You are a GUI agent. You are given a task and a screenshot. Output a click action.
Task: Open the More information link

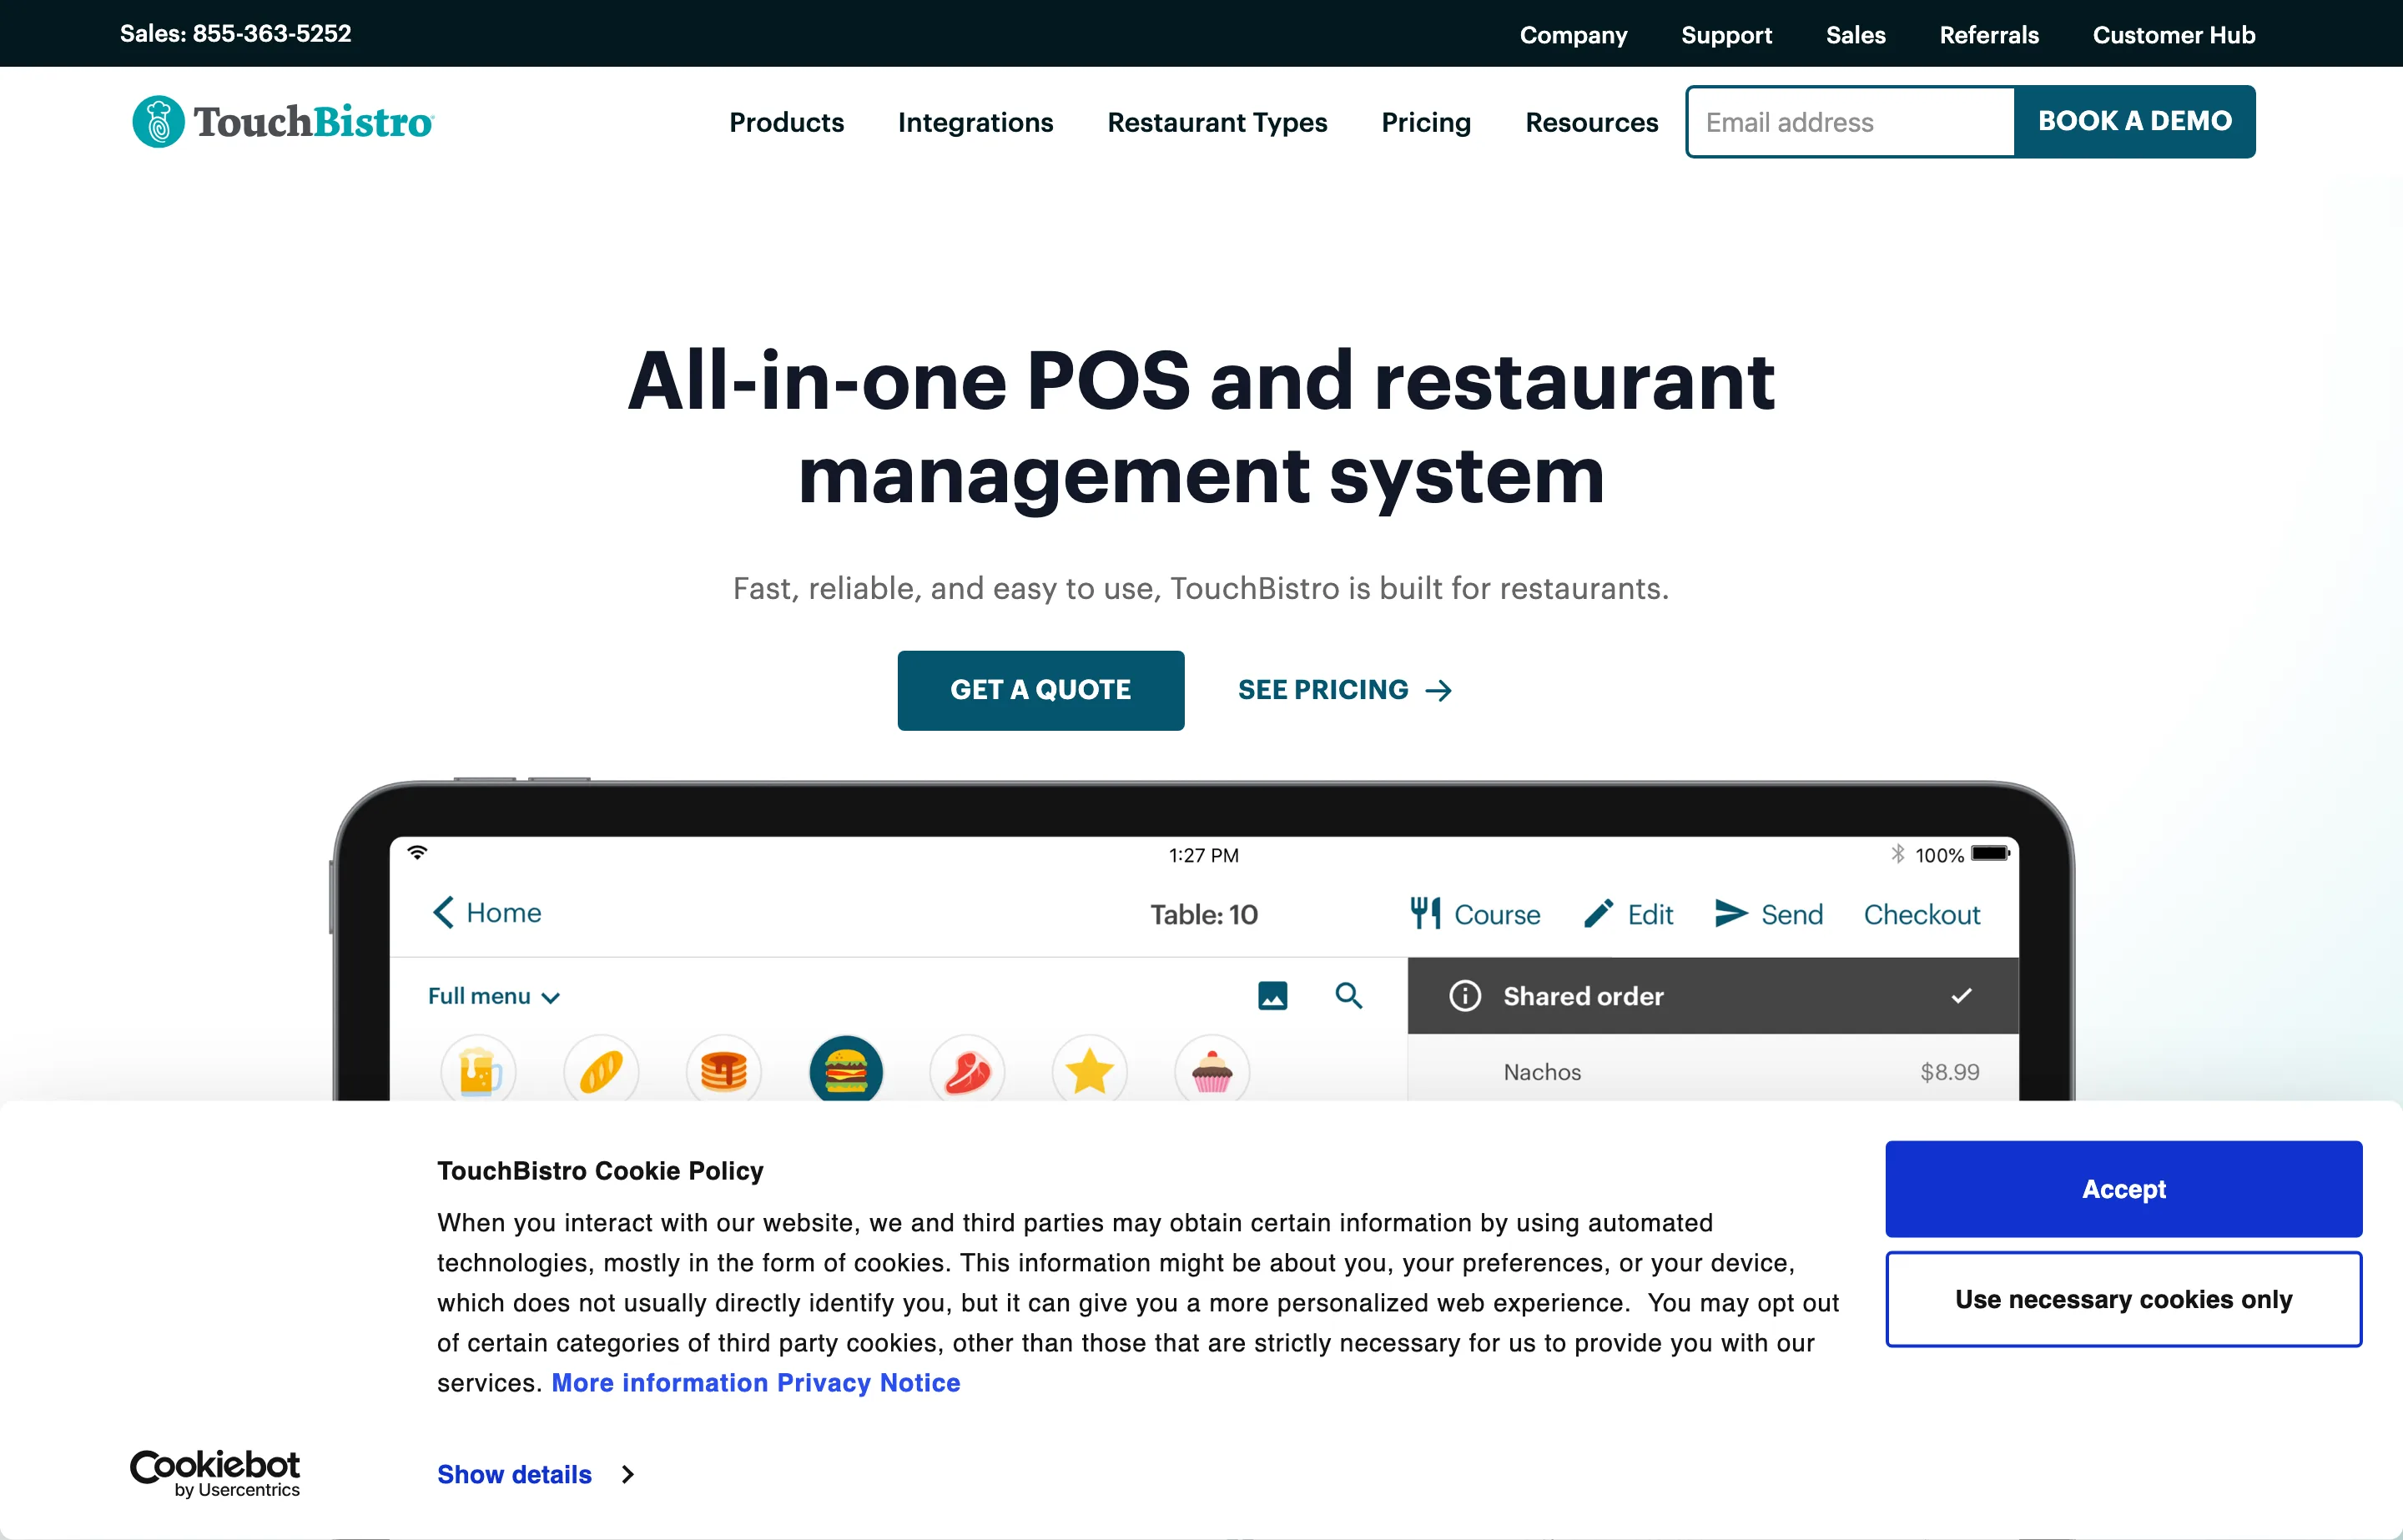[660, 1383]
